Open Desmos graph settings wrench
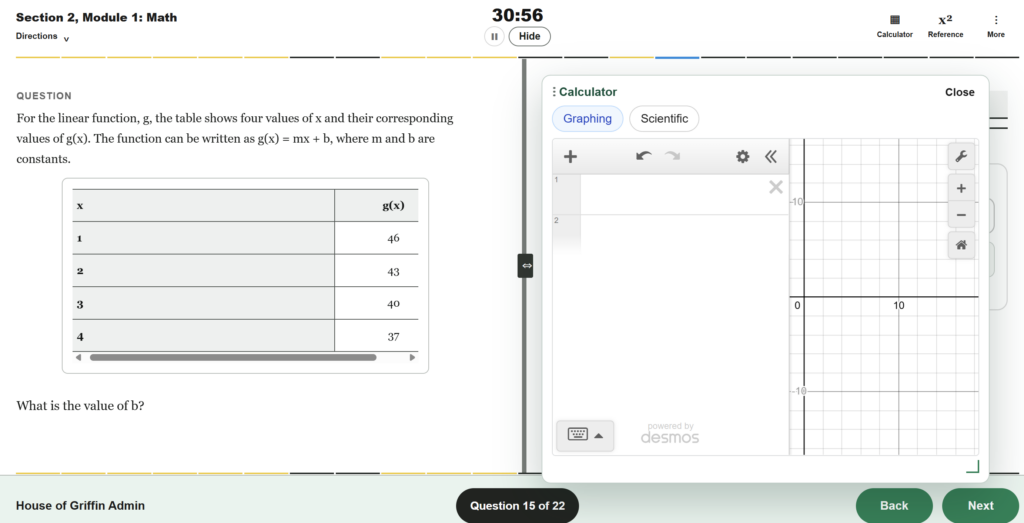This screenshot has width=1024, height=523. [961, 156]
